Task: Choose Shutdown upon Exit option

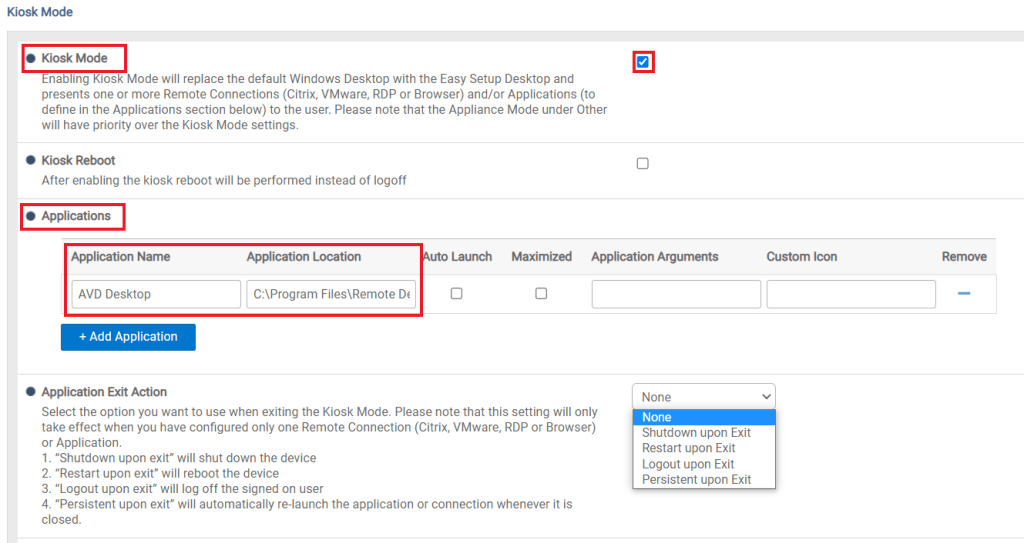Action: click(696, 433)
